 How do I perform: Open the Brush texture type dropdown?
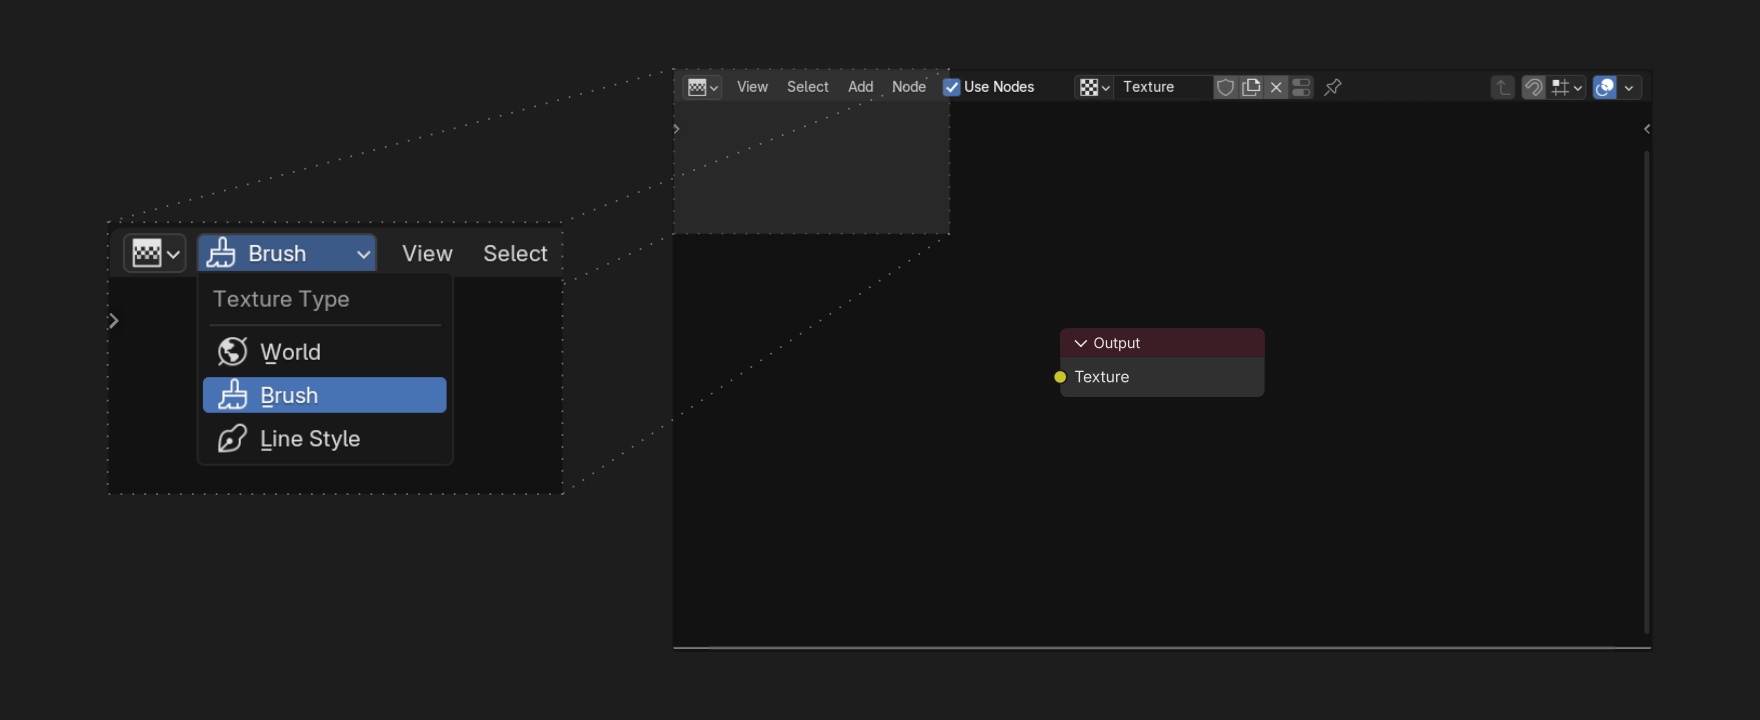pyautogui.click(x=287, y=253)
